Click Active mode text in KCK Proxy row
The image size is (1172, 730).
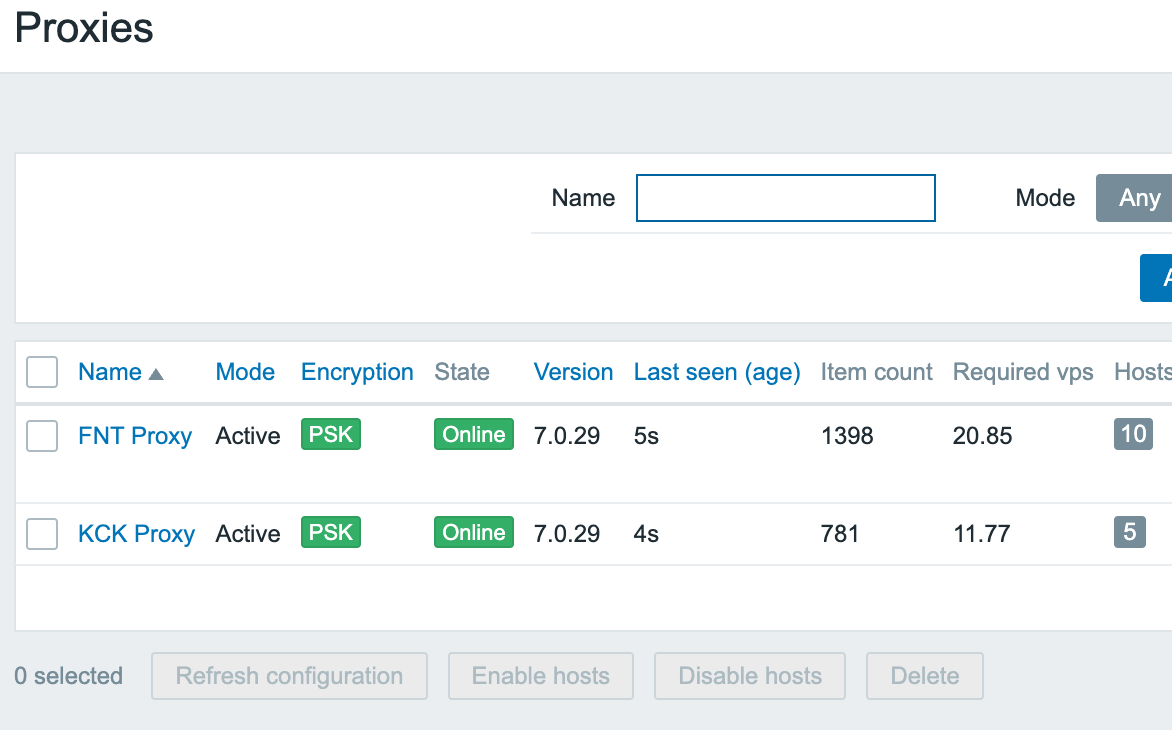coord(247,533)
